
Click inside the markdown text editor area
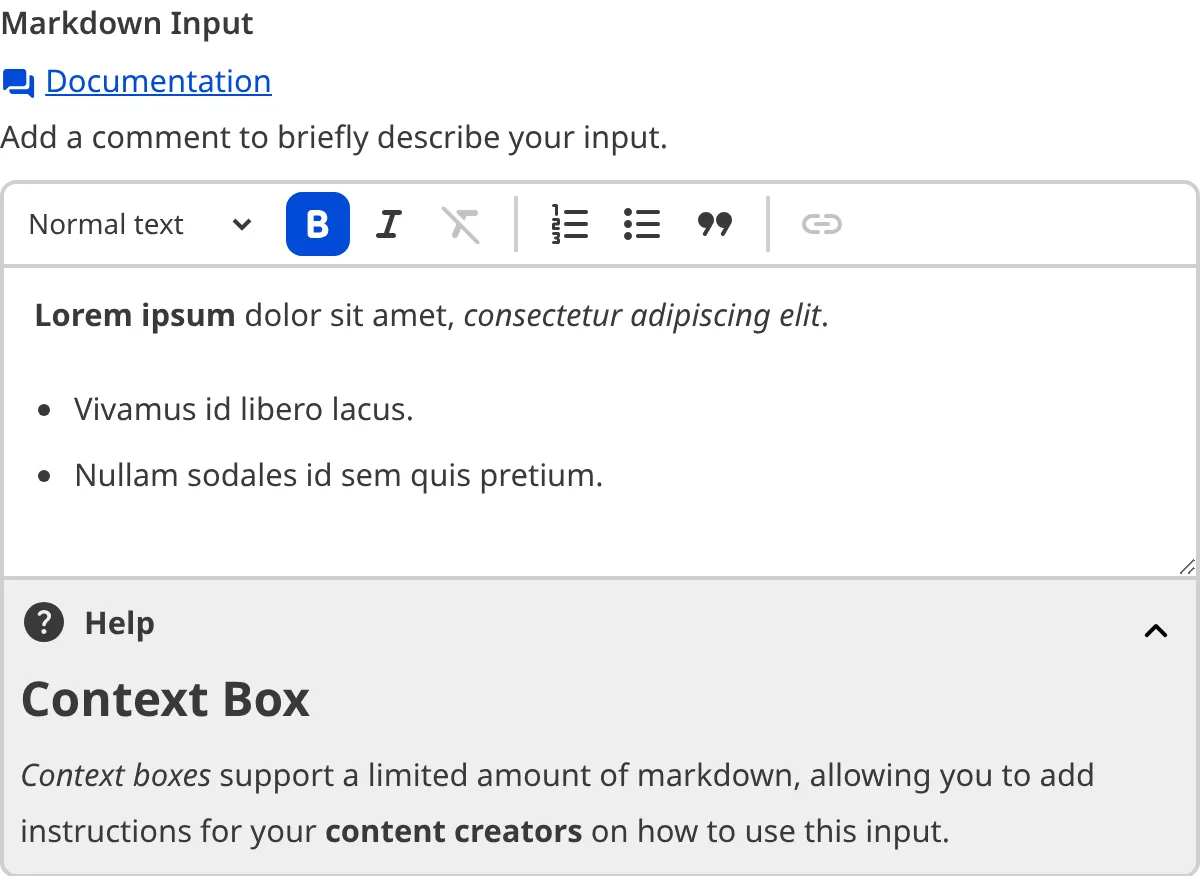coord(600,422)
